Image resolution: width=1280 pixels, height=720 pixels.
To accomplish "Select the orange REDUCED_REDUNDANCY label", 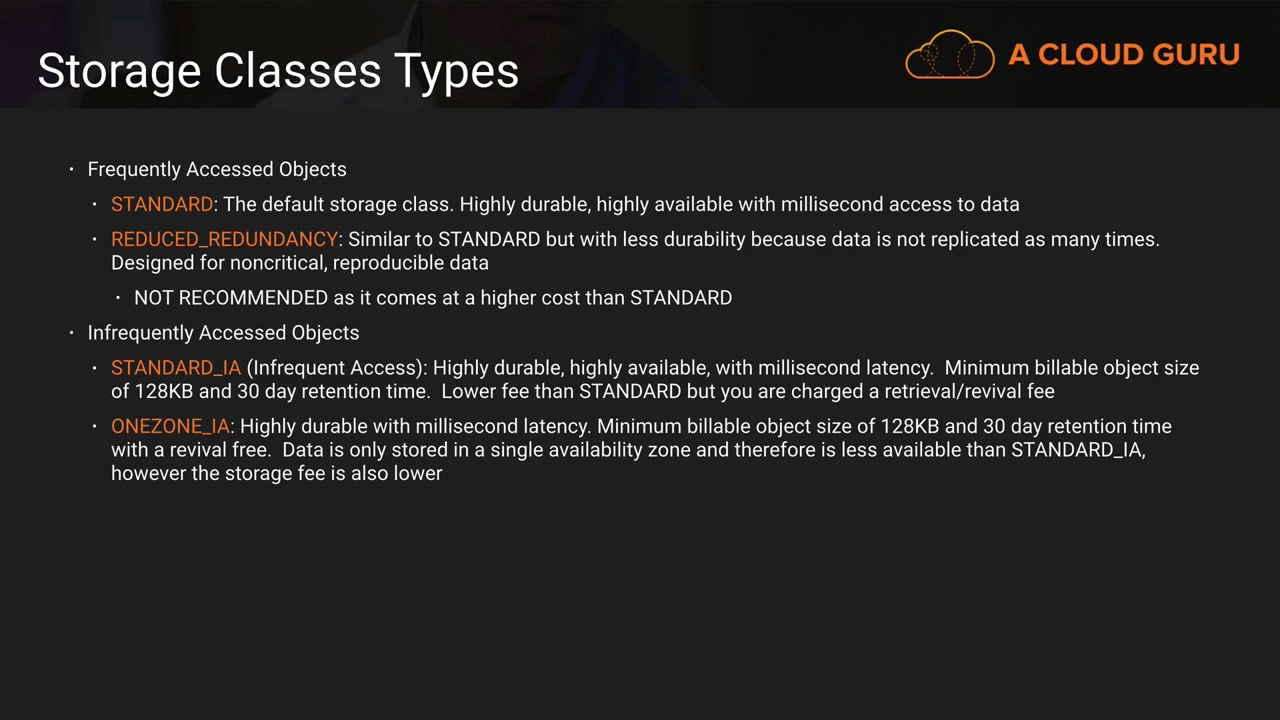I will coord(224,239).
